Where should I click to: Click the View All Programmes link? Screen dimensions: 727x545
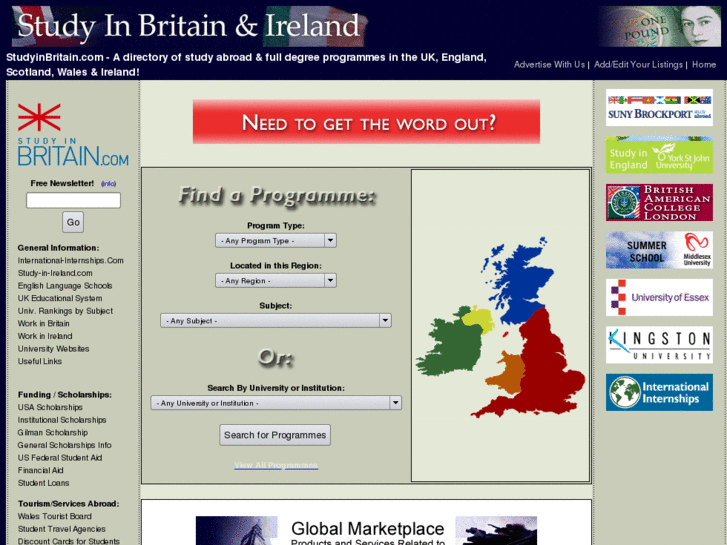(276, 465)
